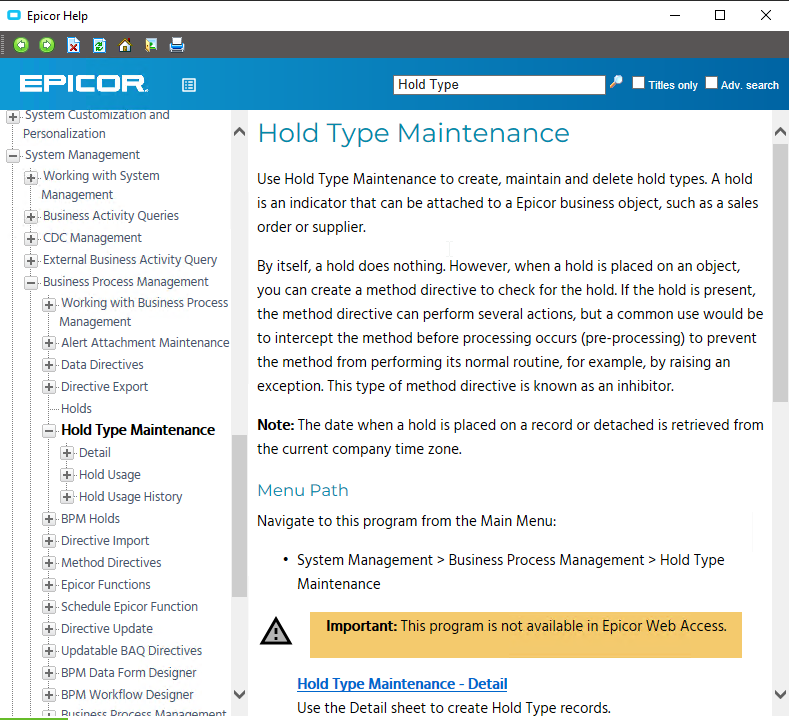This screenshot has width=789, height=720.
Task: Collapse Business Process Management node
Action: 31,283
